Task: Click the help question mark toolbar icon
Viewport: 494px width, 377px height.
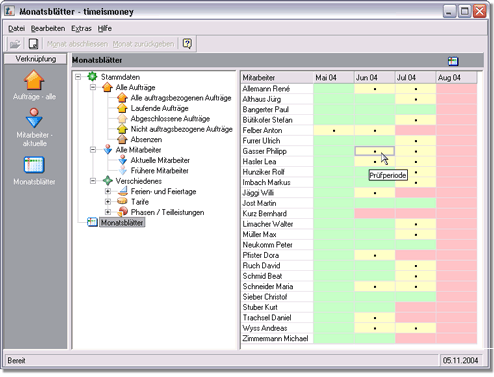Action: point(187,44)
